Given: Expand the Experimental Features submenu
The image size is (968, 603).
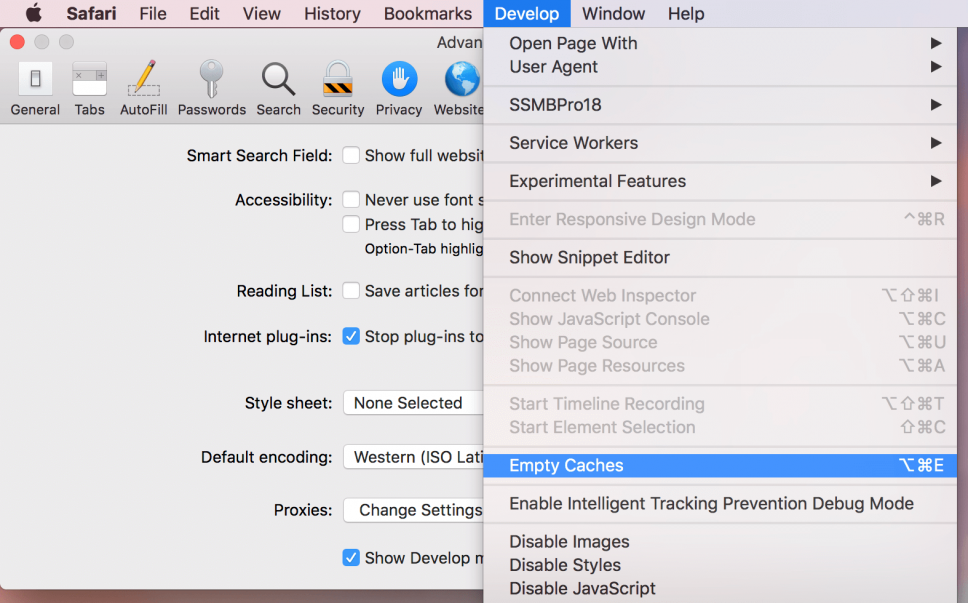Looking at the screenshot, I should coord(720,181).
